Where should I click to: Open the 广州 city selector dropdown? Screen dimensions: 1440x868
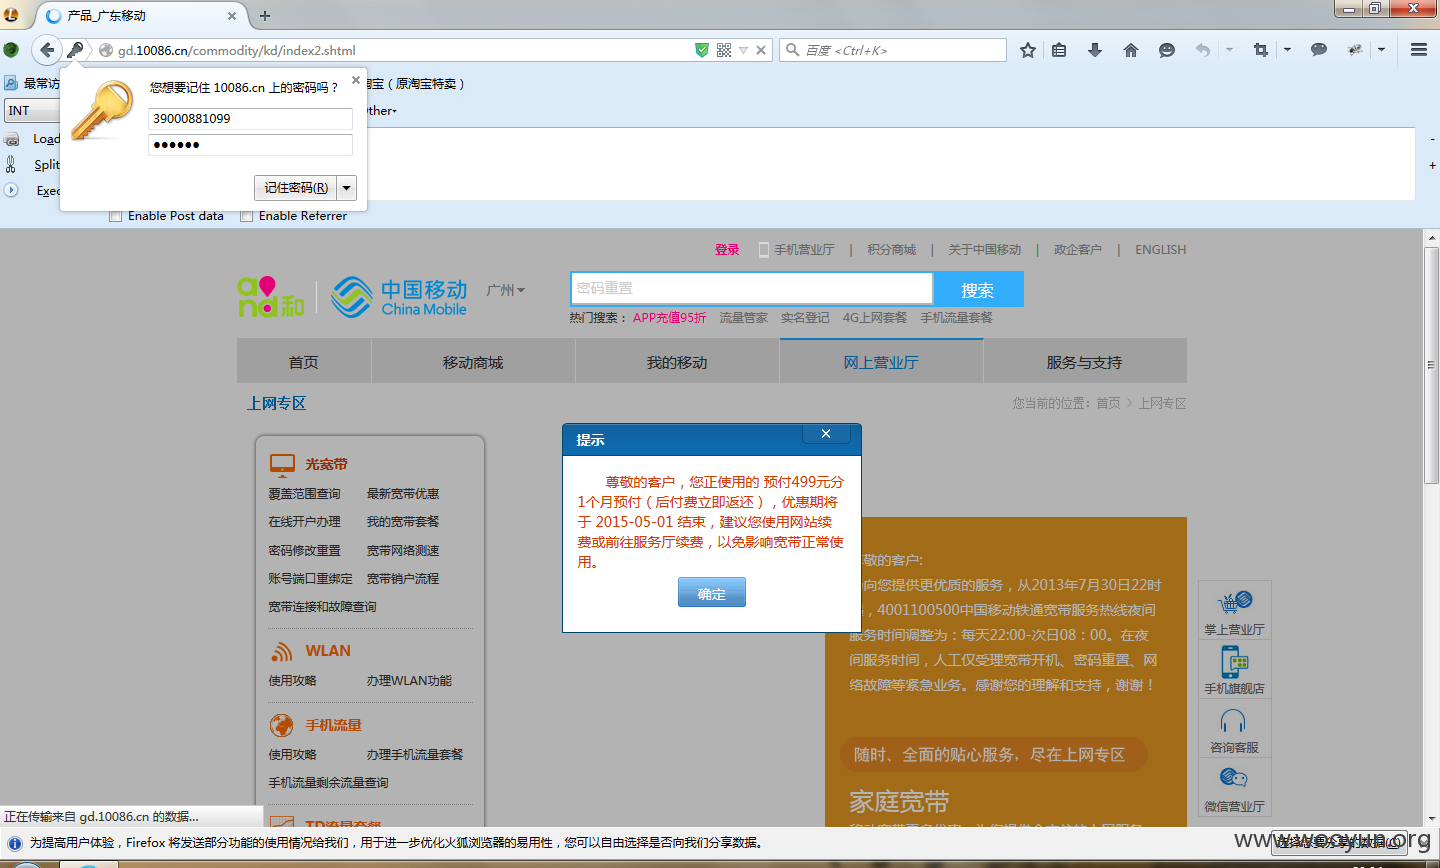505,290
